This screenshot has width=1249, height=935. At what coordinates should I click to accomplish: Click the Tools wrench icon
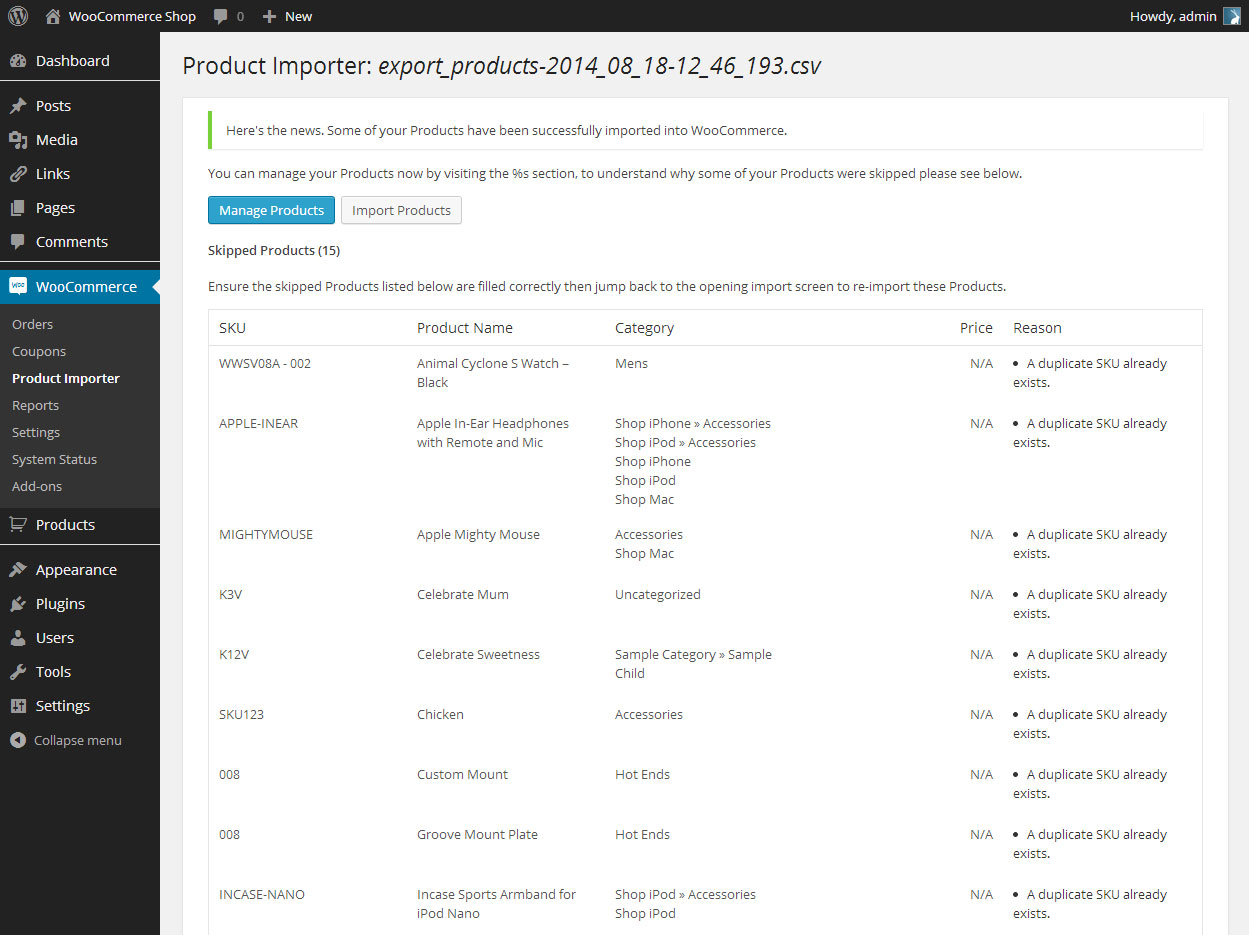pyautogui.click(x=18, y=672)
